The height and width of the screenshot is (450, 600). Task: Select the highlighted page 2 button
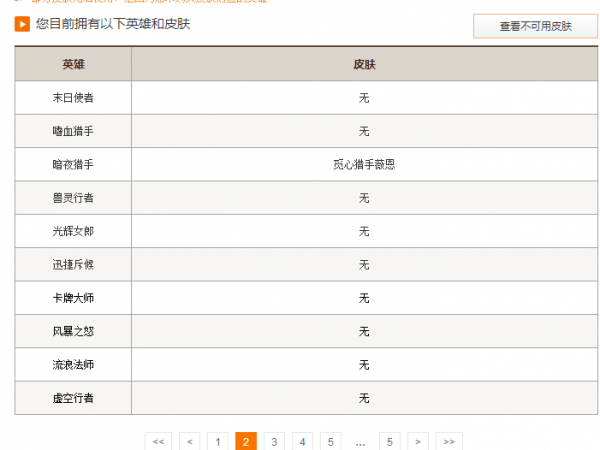pyautogui.click(x=246, y=442)
